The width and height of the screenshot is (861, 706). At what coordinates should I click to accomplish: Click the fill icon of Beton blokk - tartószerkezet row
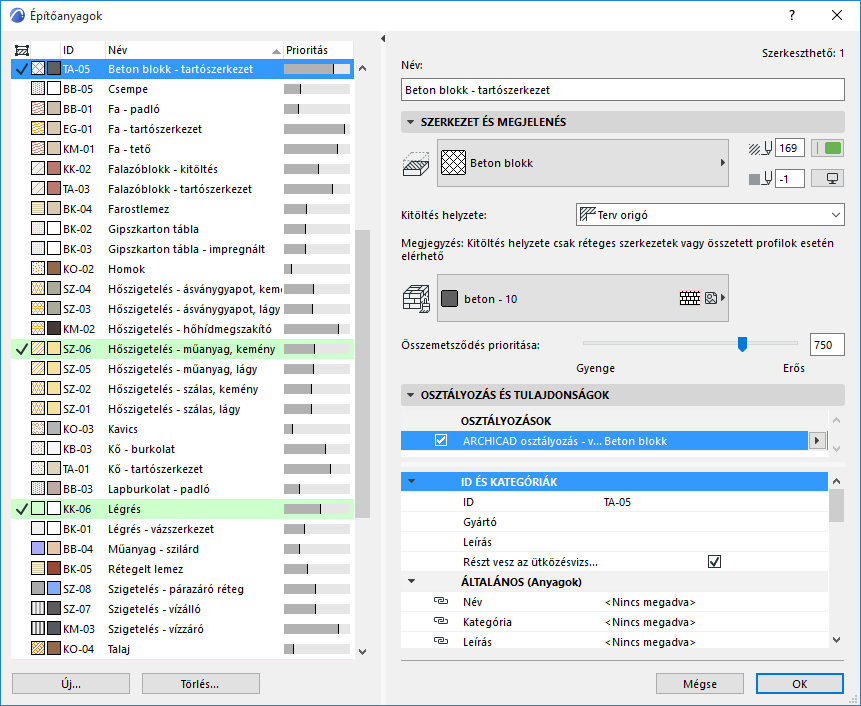tap(38, 69)
